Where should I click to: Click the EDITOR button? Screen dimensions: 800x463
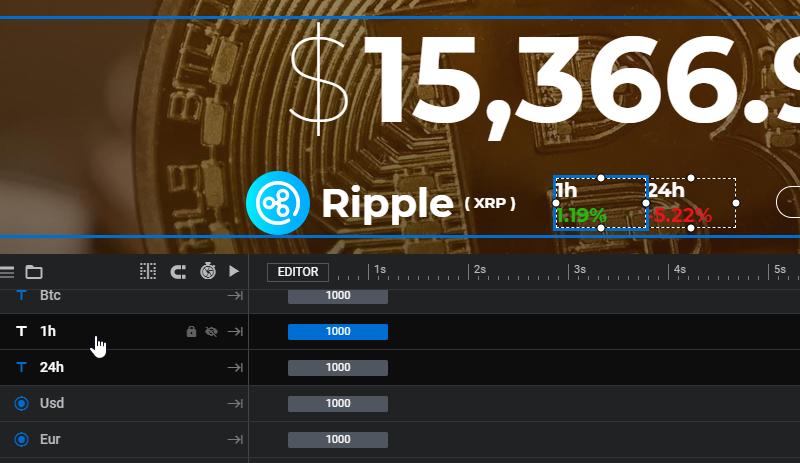(x=298, y=272)
